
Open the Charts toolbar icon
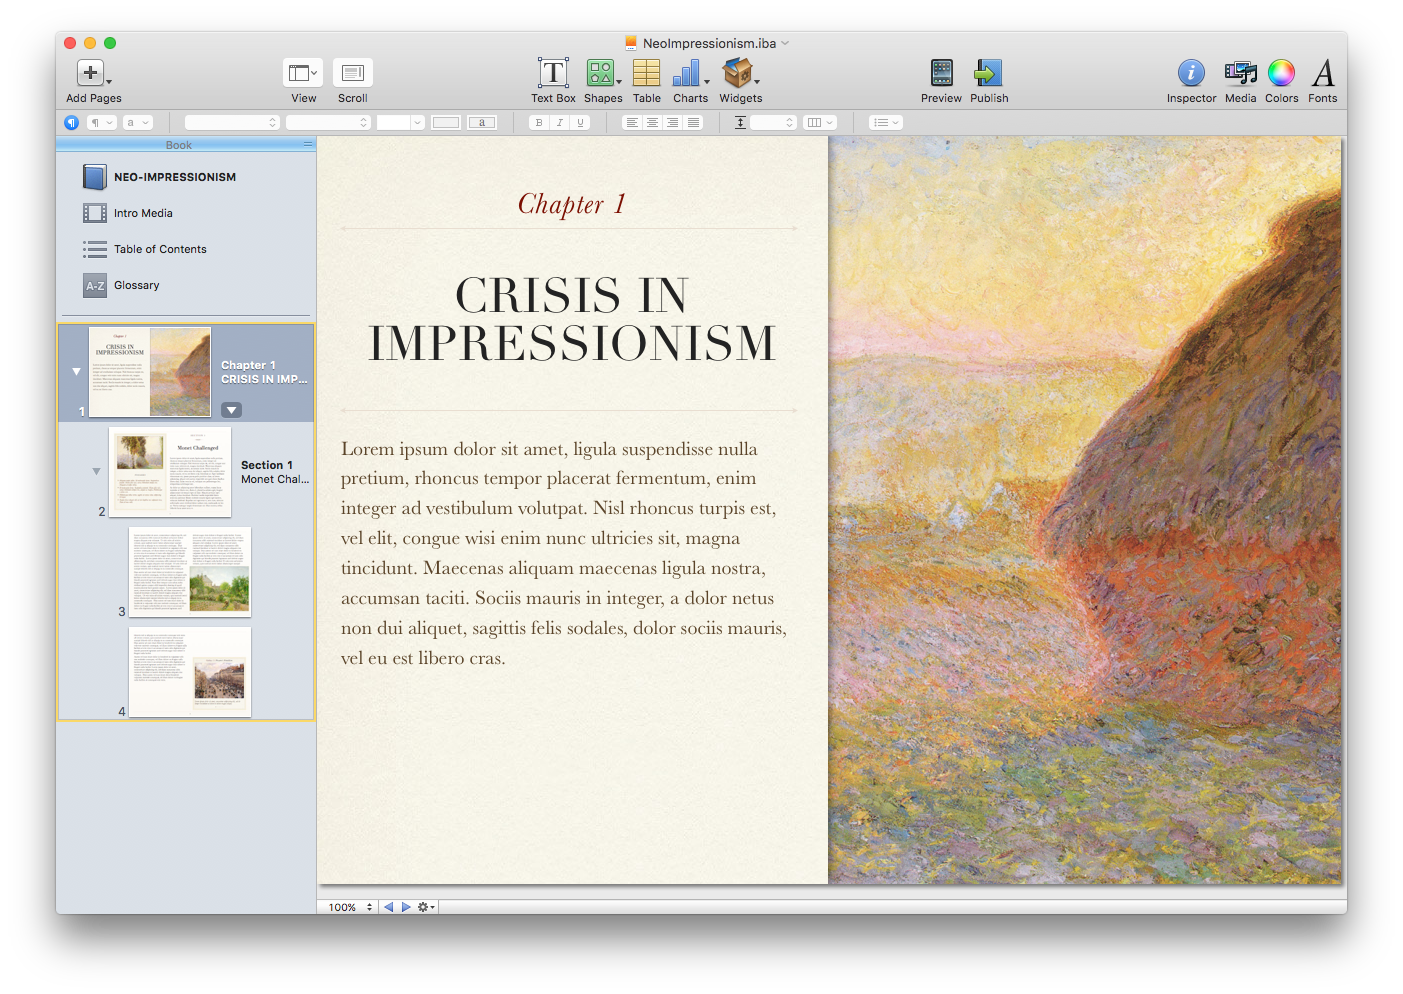688,74
